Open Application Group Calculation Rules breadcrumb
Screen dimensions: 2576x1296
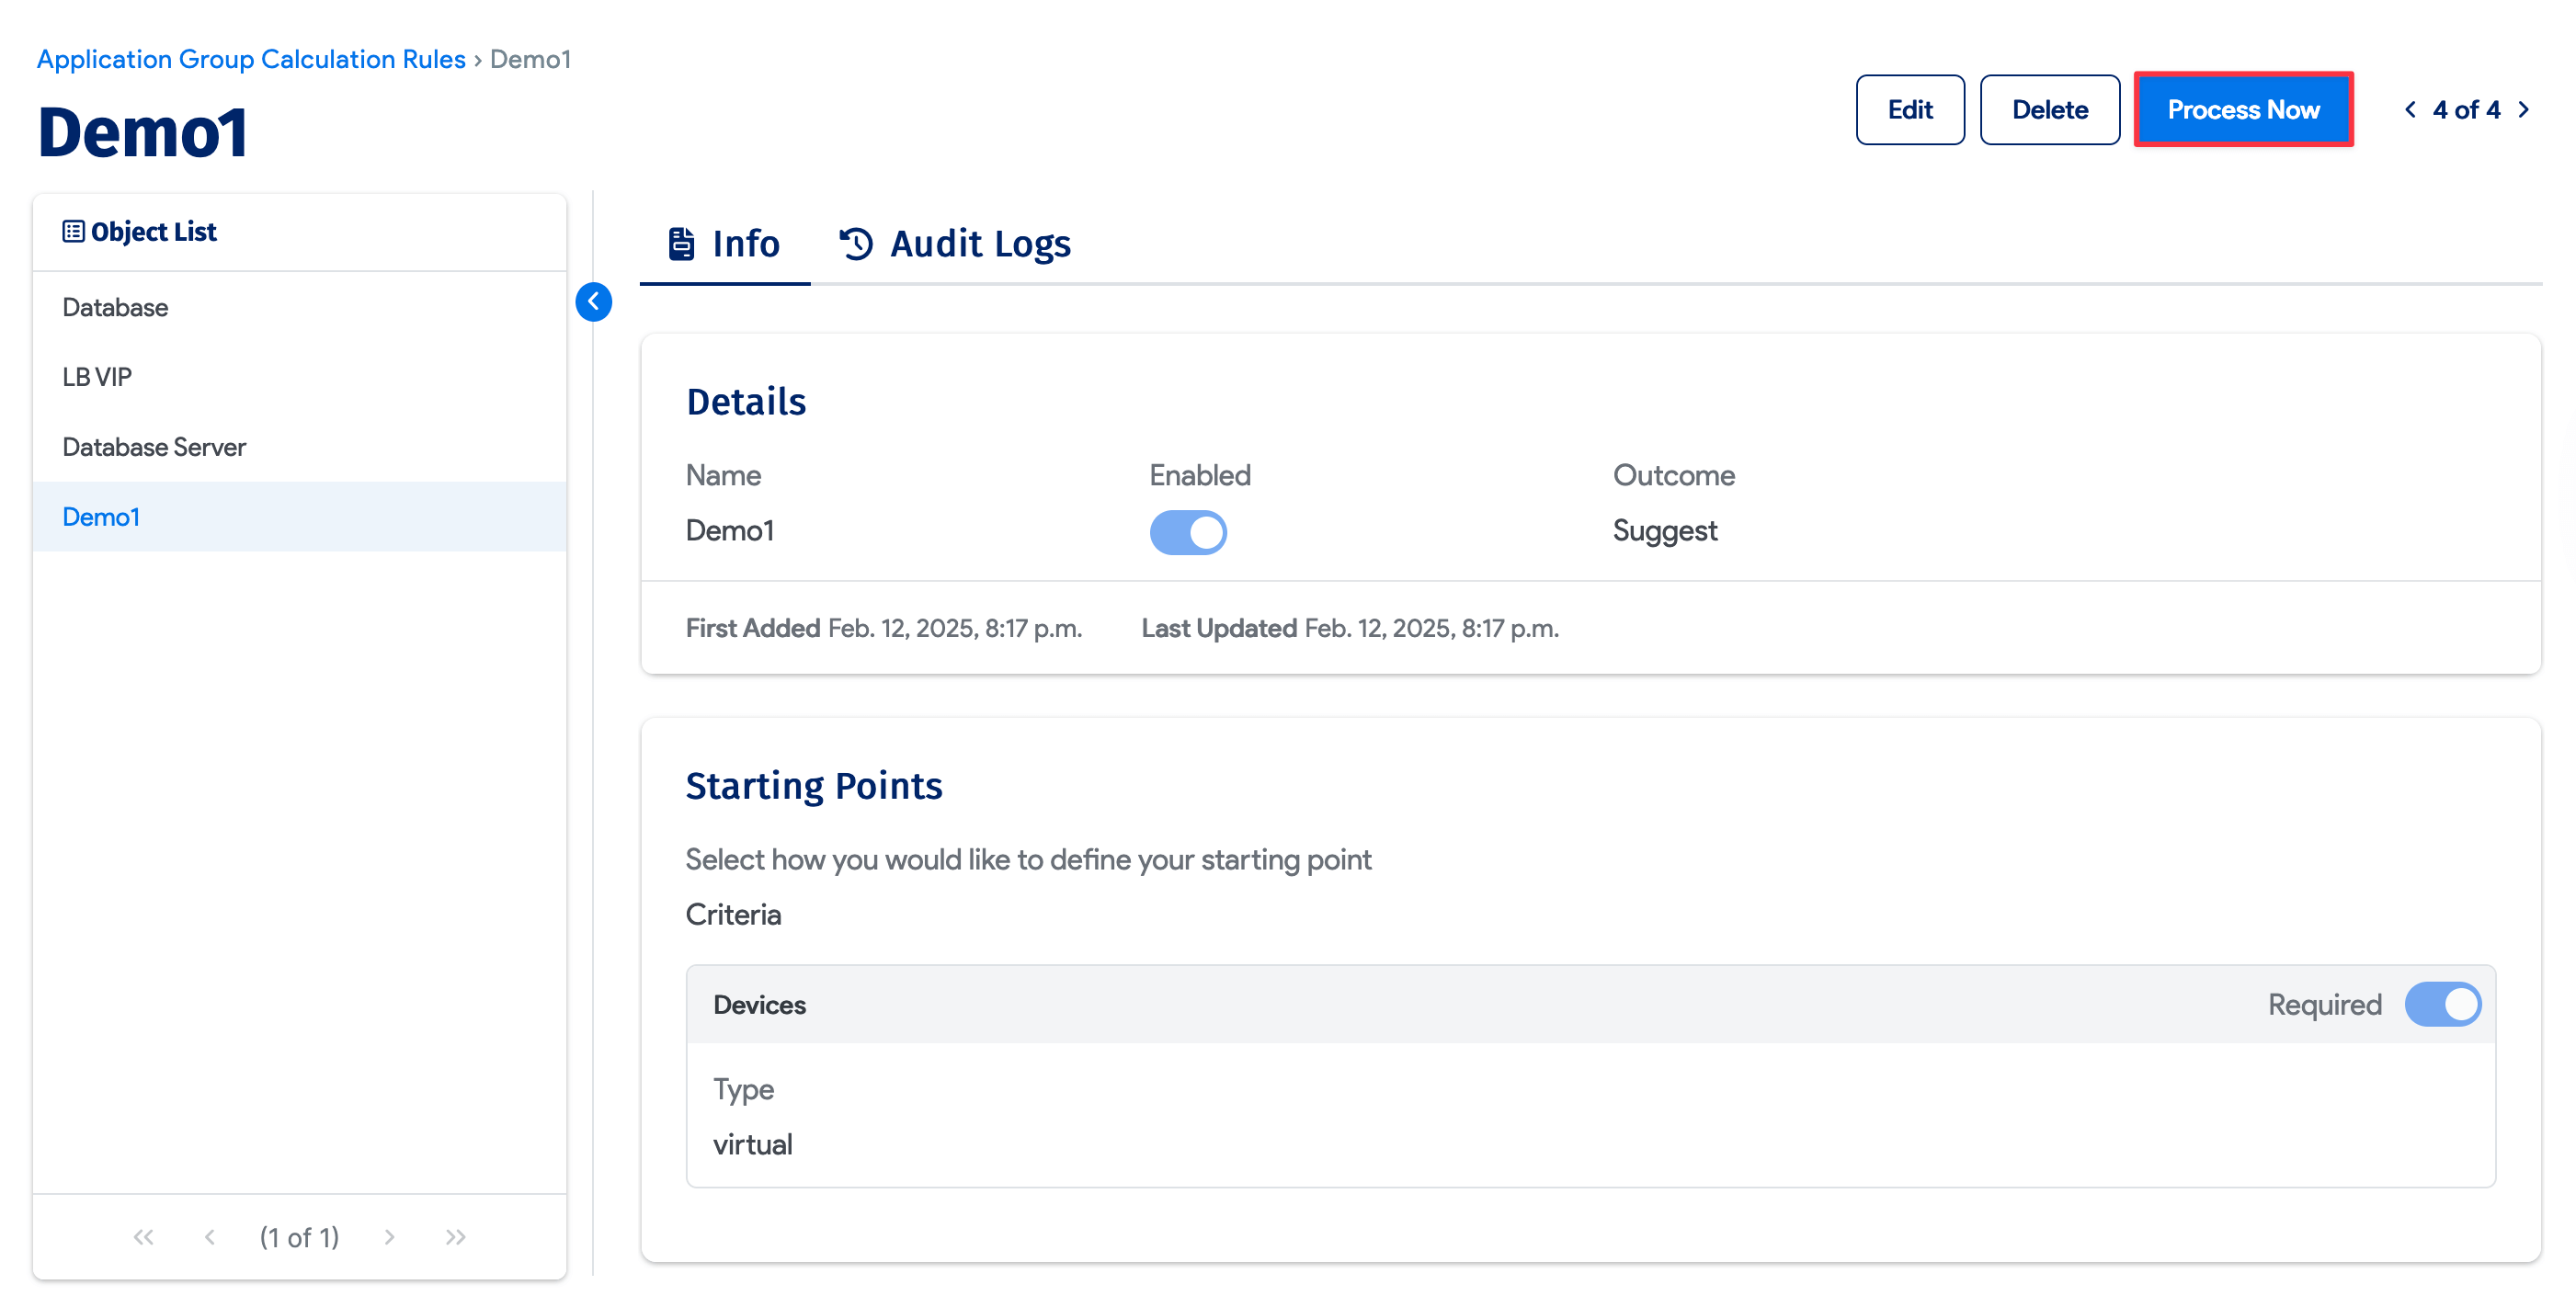click(251, 59)
